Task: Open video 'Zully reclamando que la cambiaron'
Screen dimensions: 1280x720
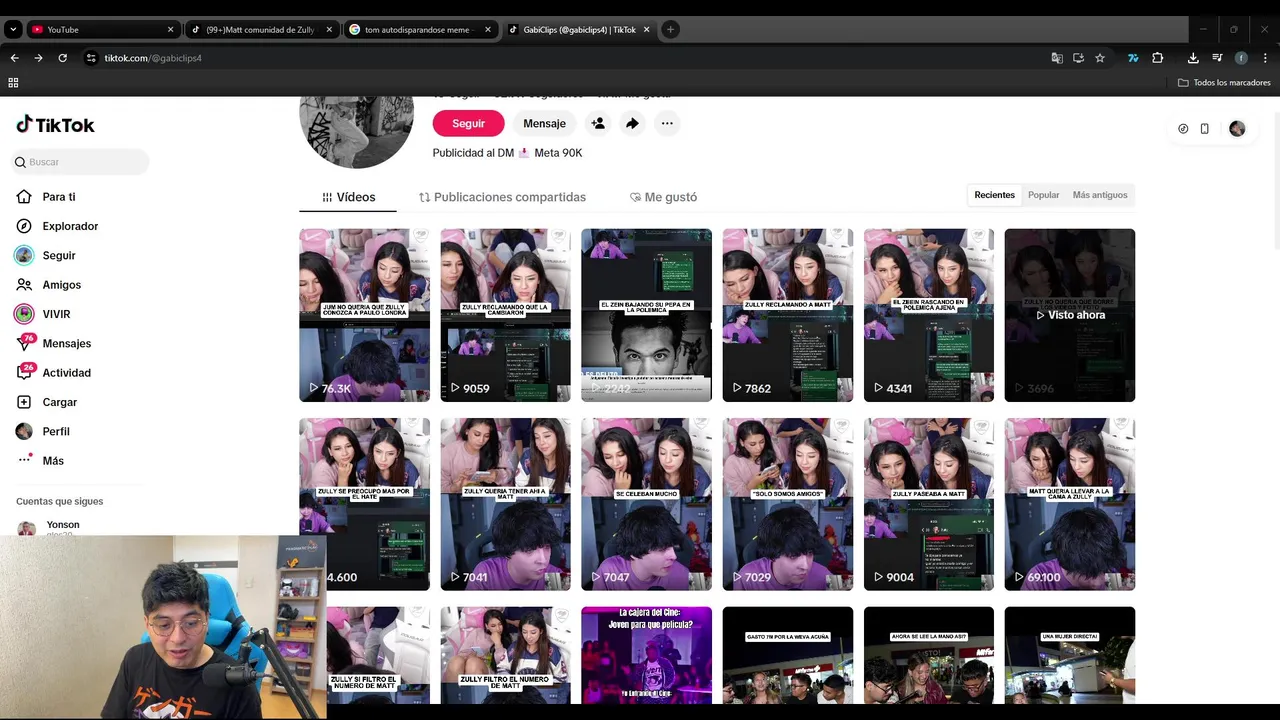Action: pos(505,315)
